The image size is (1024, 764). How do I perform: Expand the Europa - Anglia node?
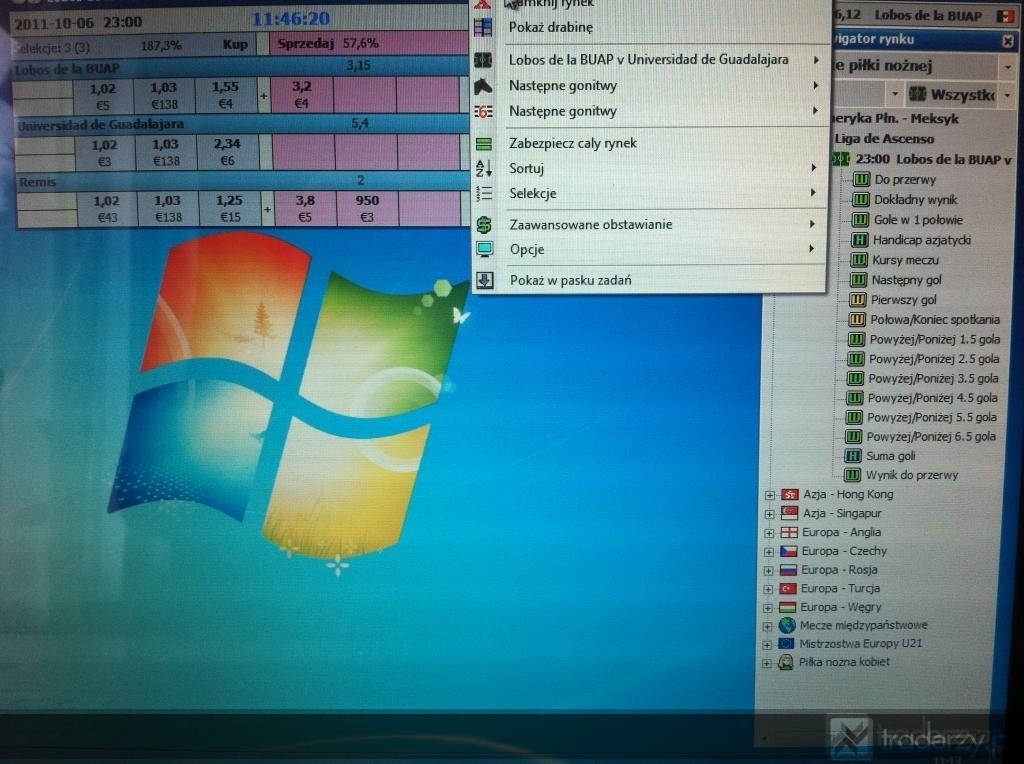[x=769, y=533]
